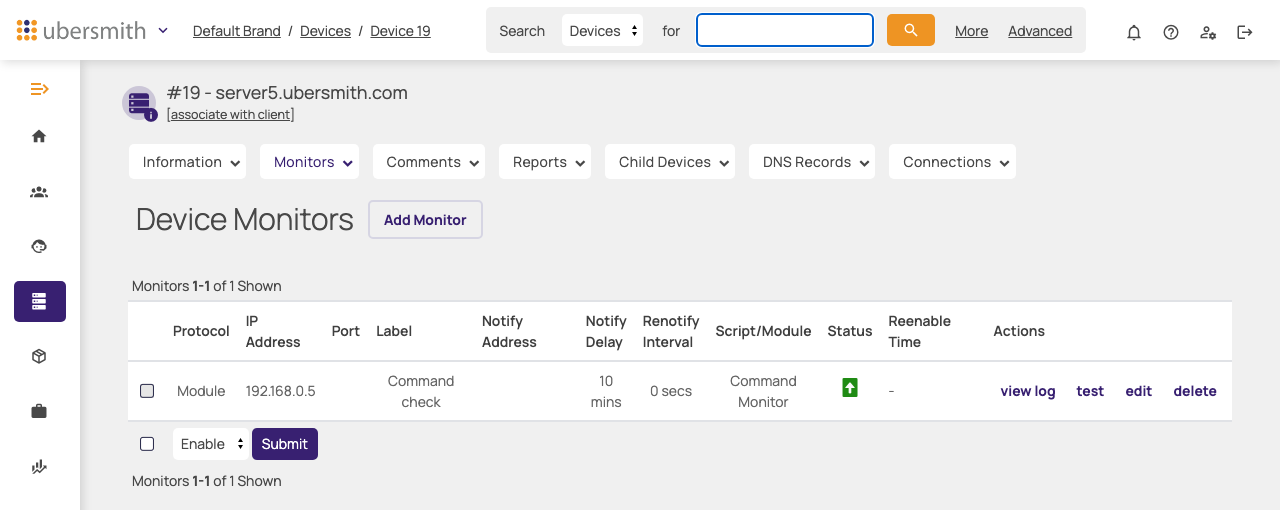Click the Module protocol cell
Screen dimensions: 1280x510
201,391
